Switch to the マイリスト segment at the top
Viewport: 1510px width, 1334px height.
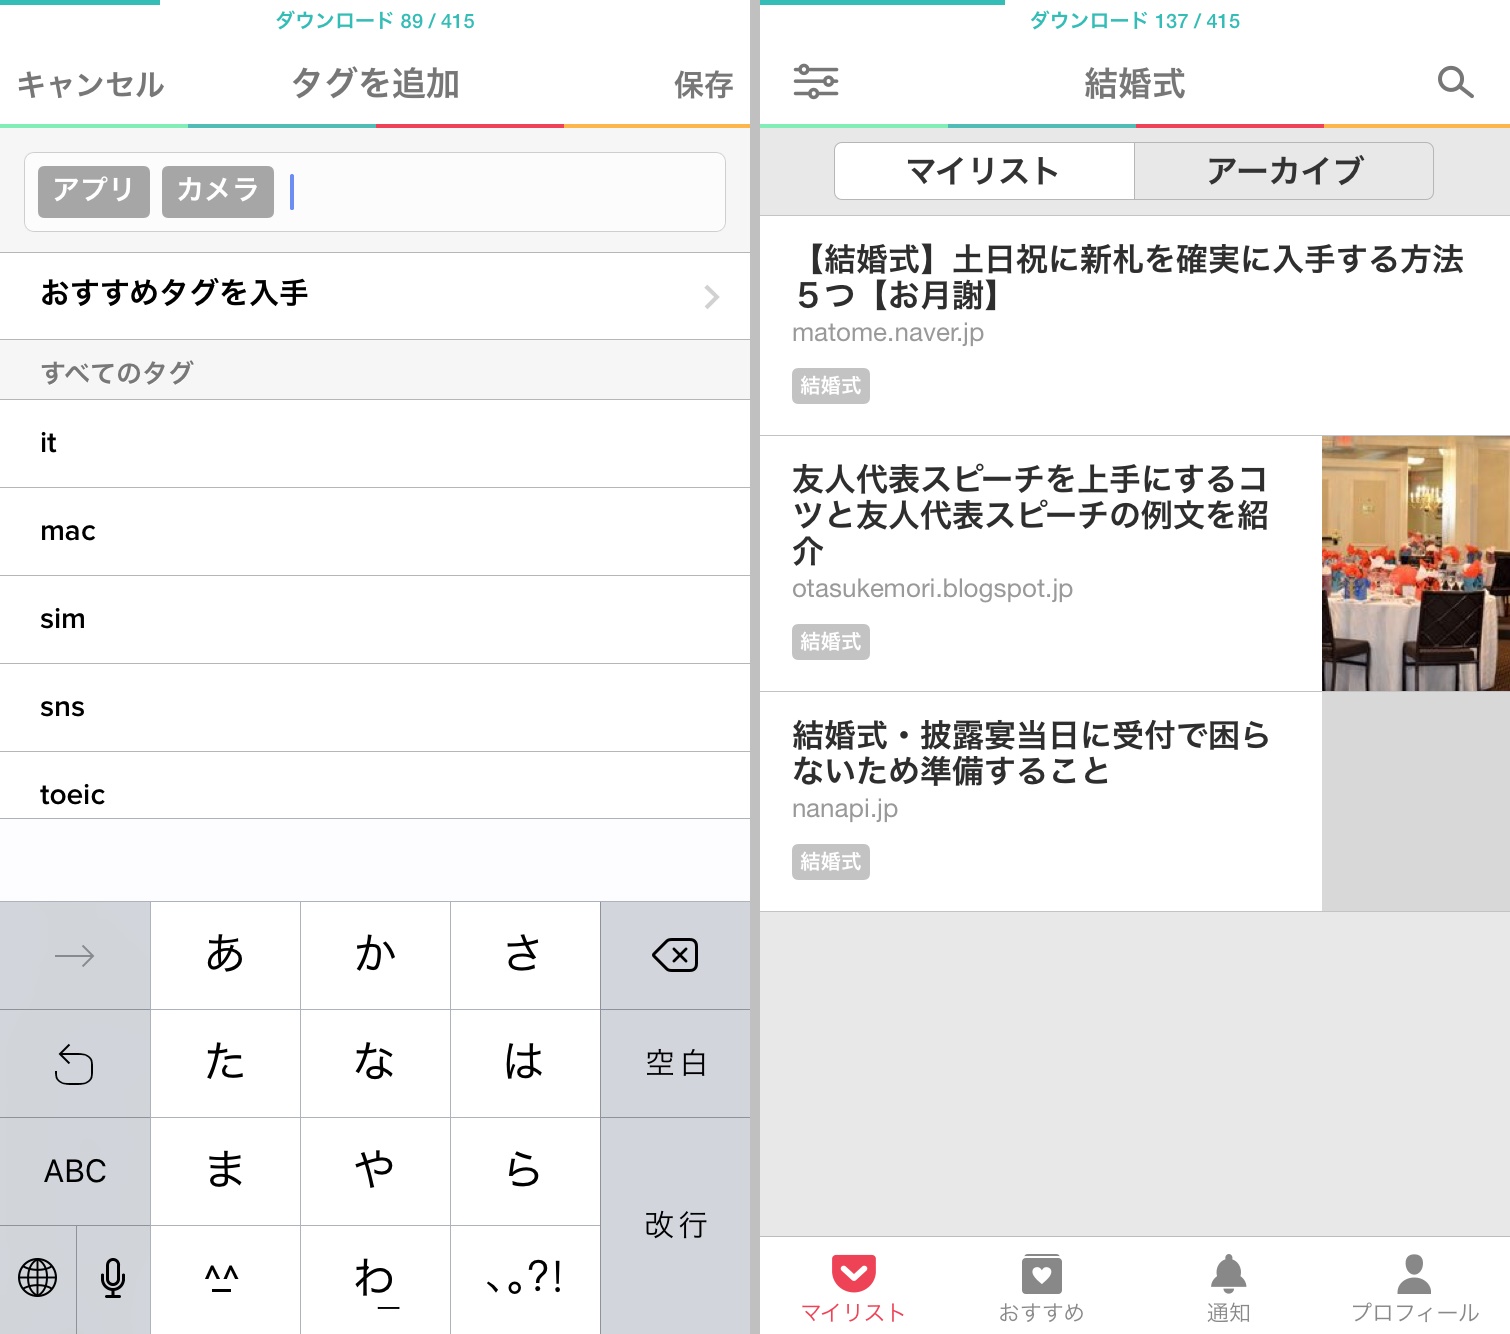click(984, 171)
